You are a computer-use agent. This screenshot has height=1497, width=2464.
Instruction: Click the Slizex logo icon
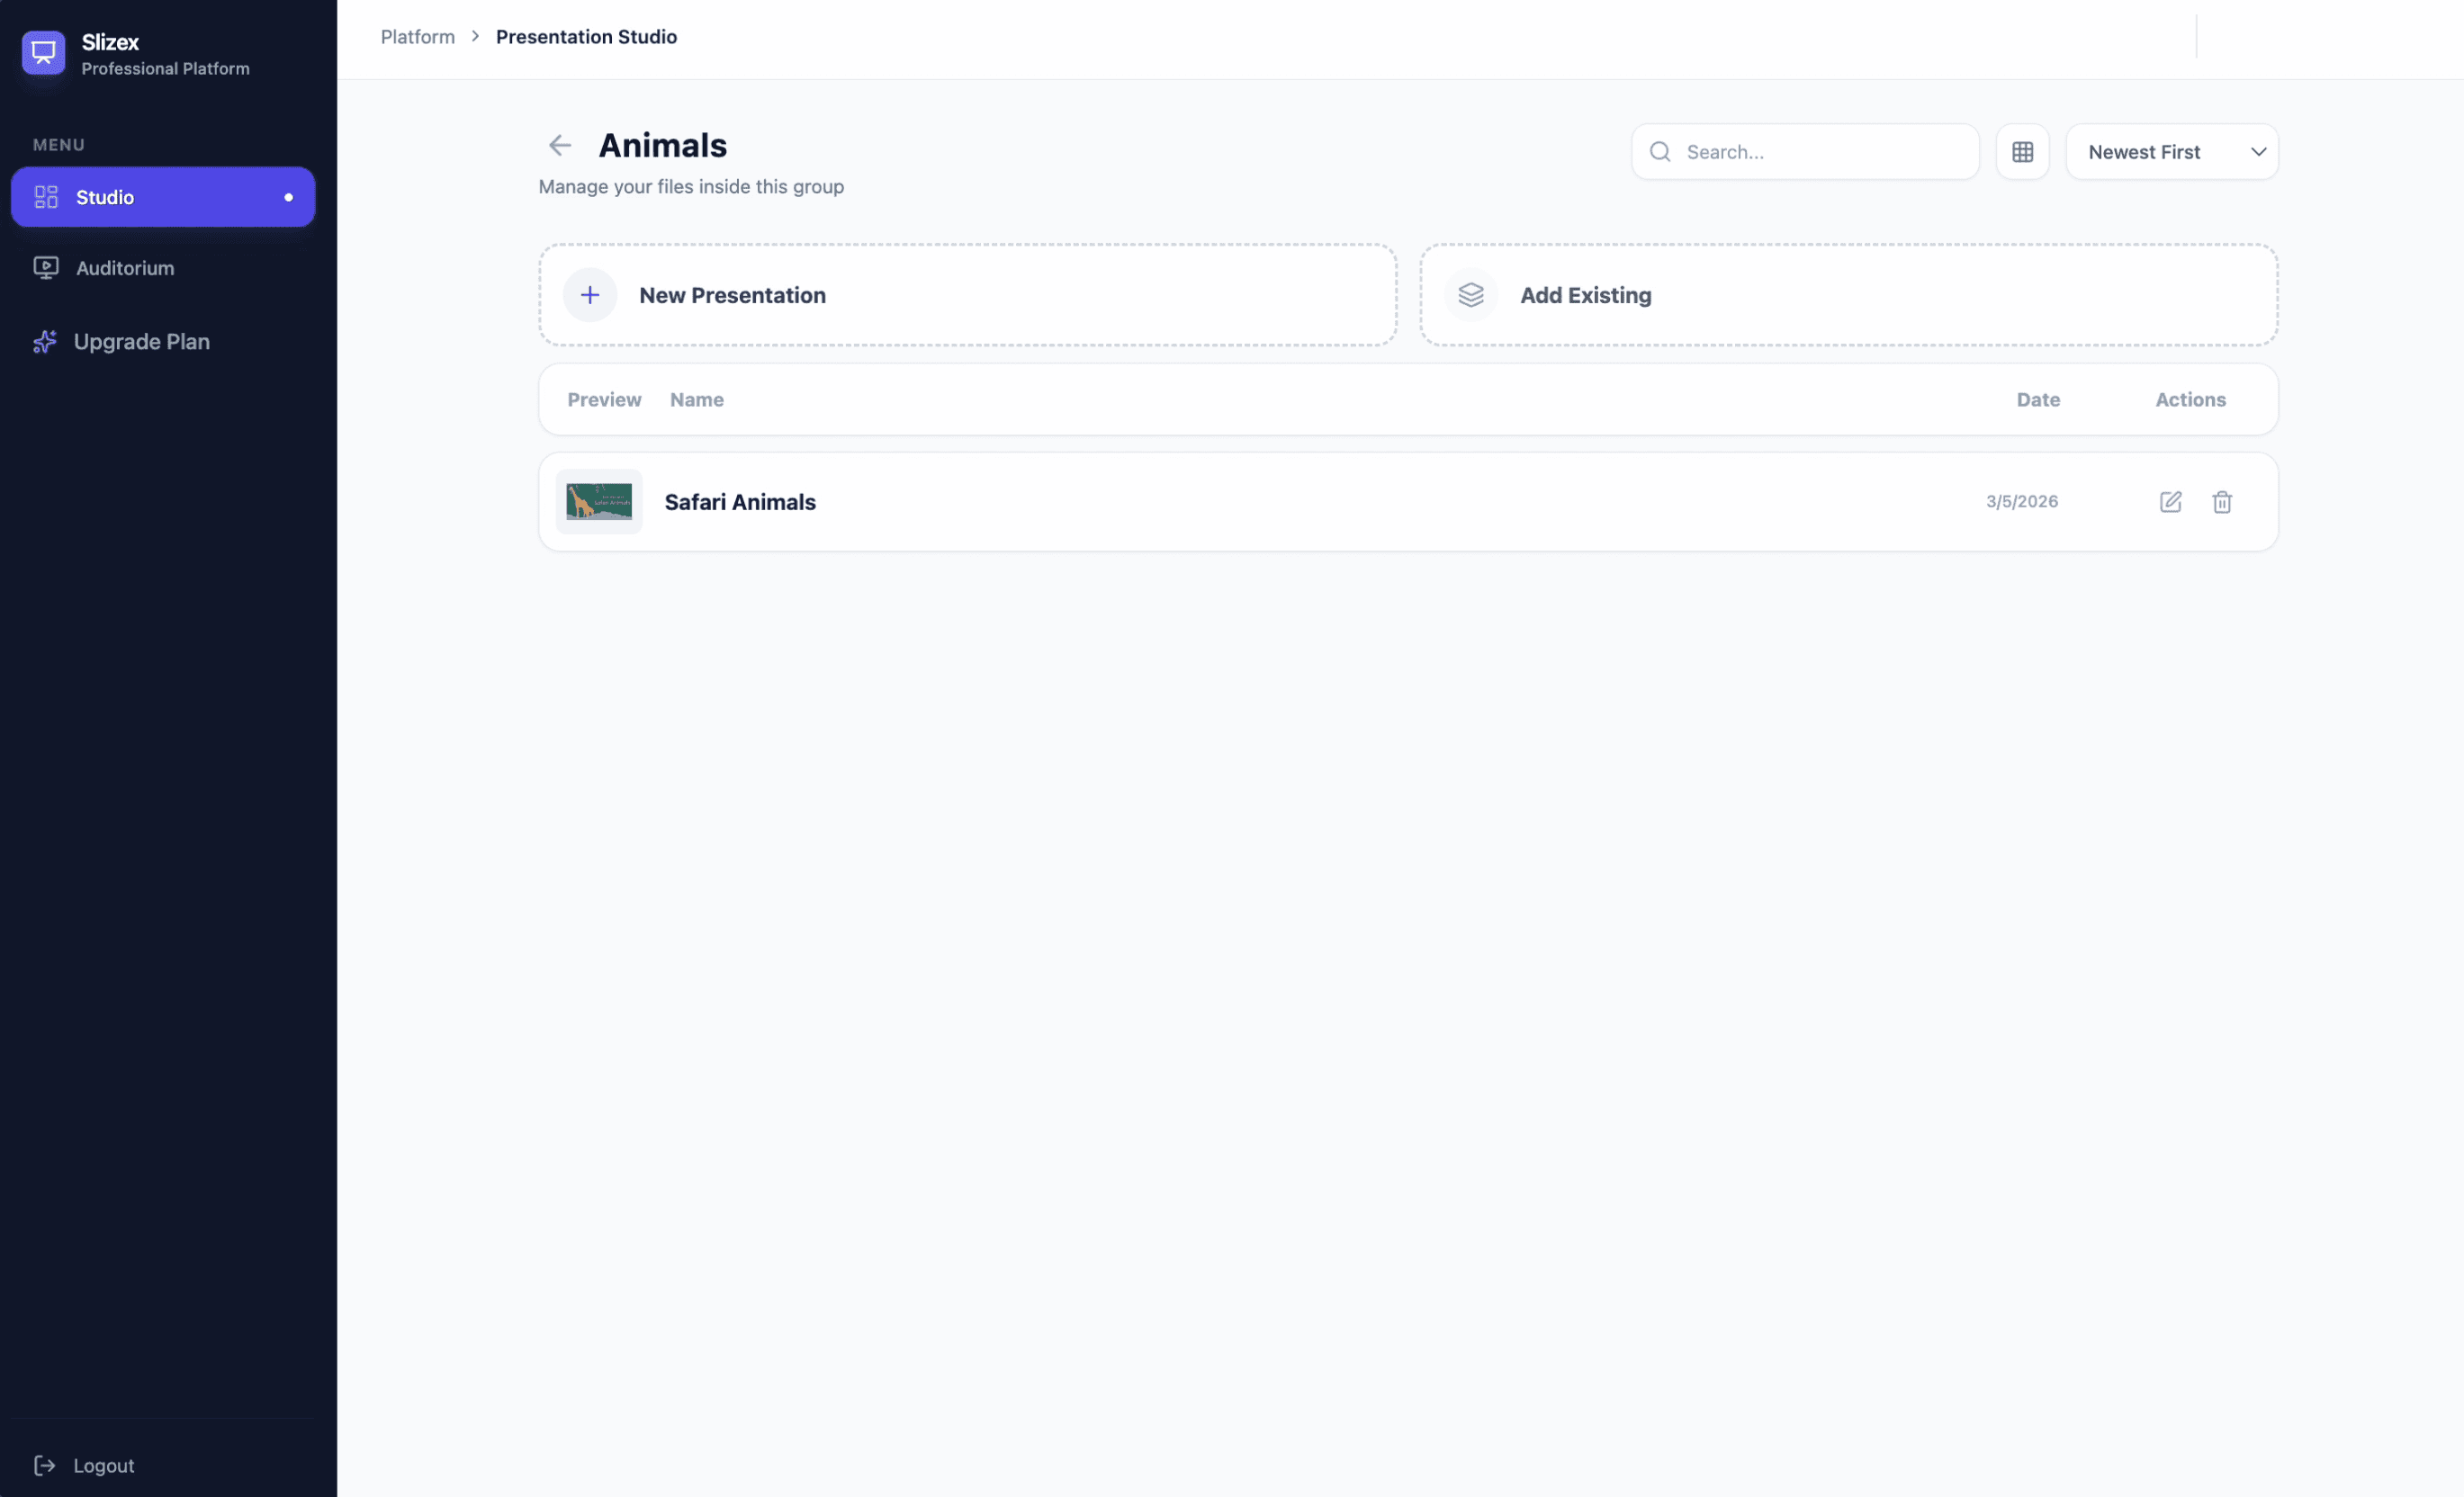click(43, 52)
